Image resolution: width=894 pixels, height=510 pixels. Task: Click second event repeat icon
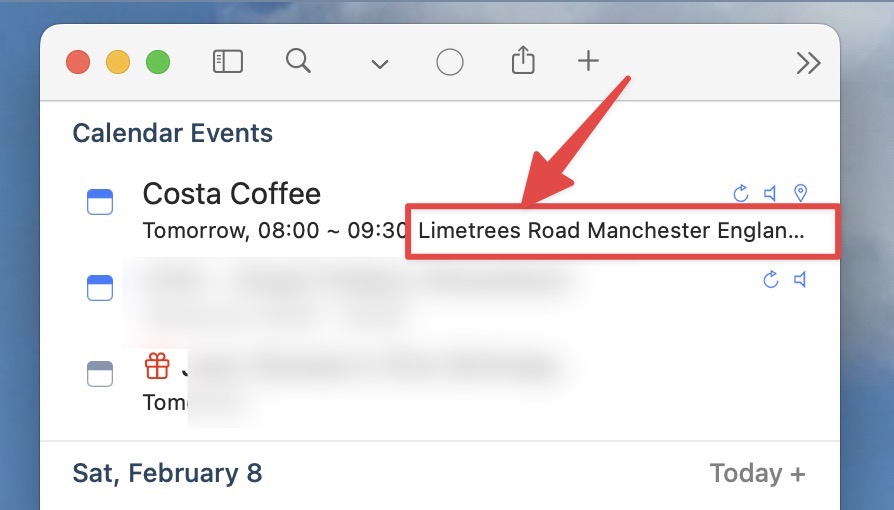771,280
